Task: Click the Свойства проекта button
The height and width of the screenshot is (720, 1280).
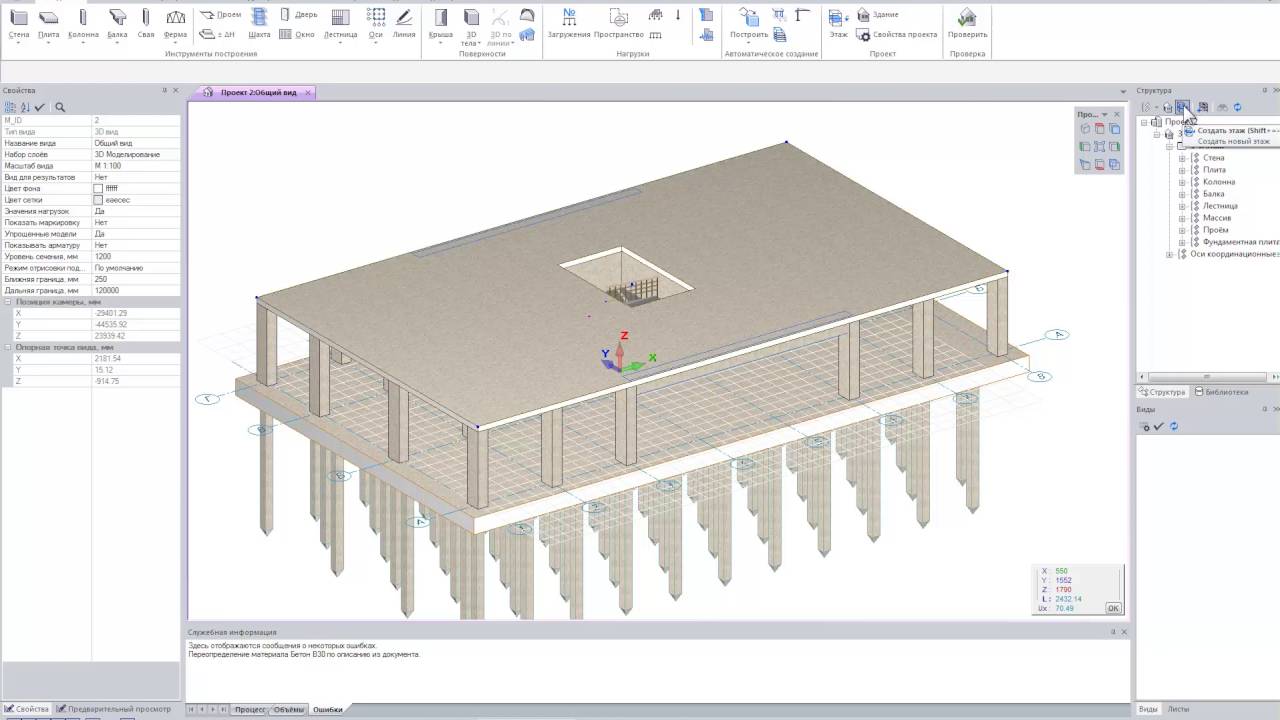Action: [x=897, y=34]
